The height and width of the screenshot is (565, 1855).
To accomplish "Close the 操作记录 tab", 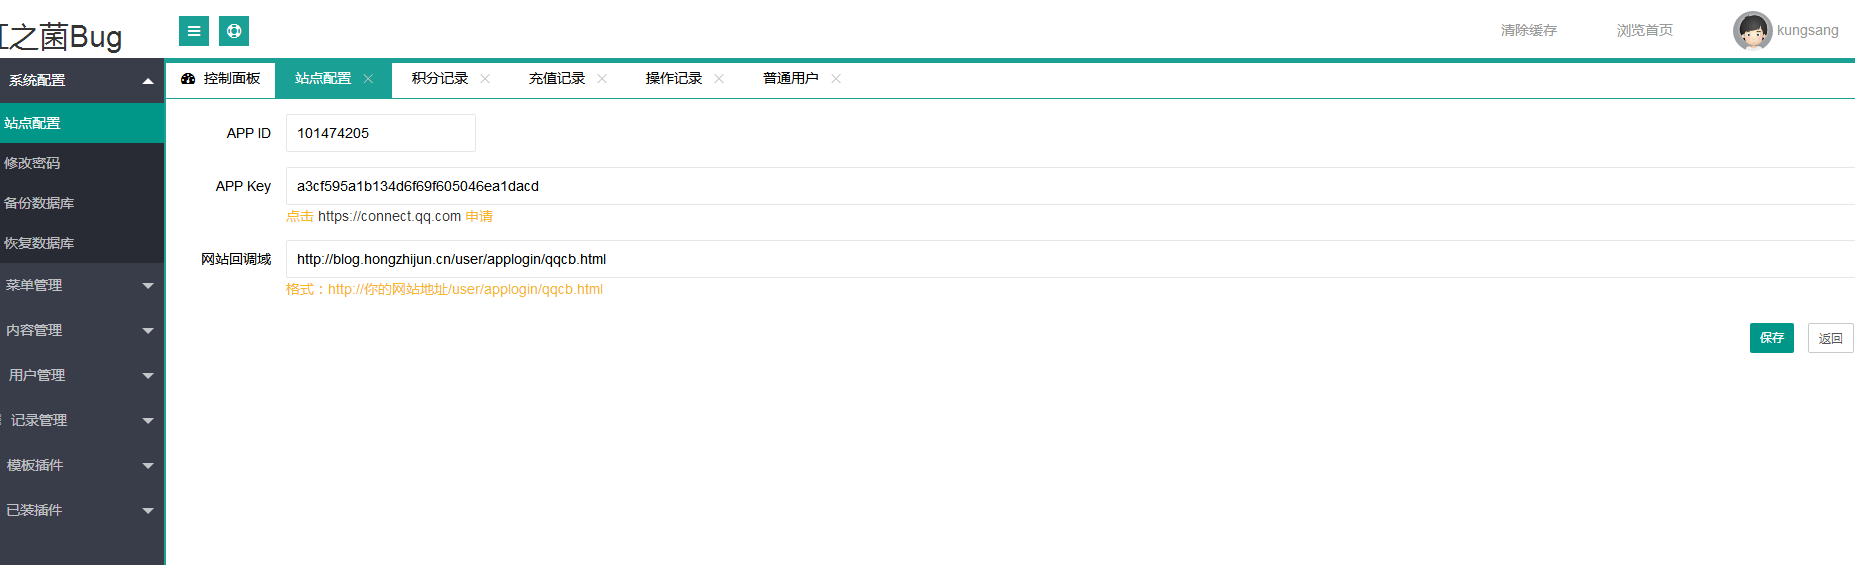I will pos(719,79).
